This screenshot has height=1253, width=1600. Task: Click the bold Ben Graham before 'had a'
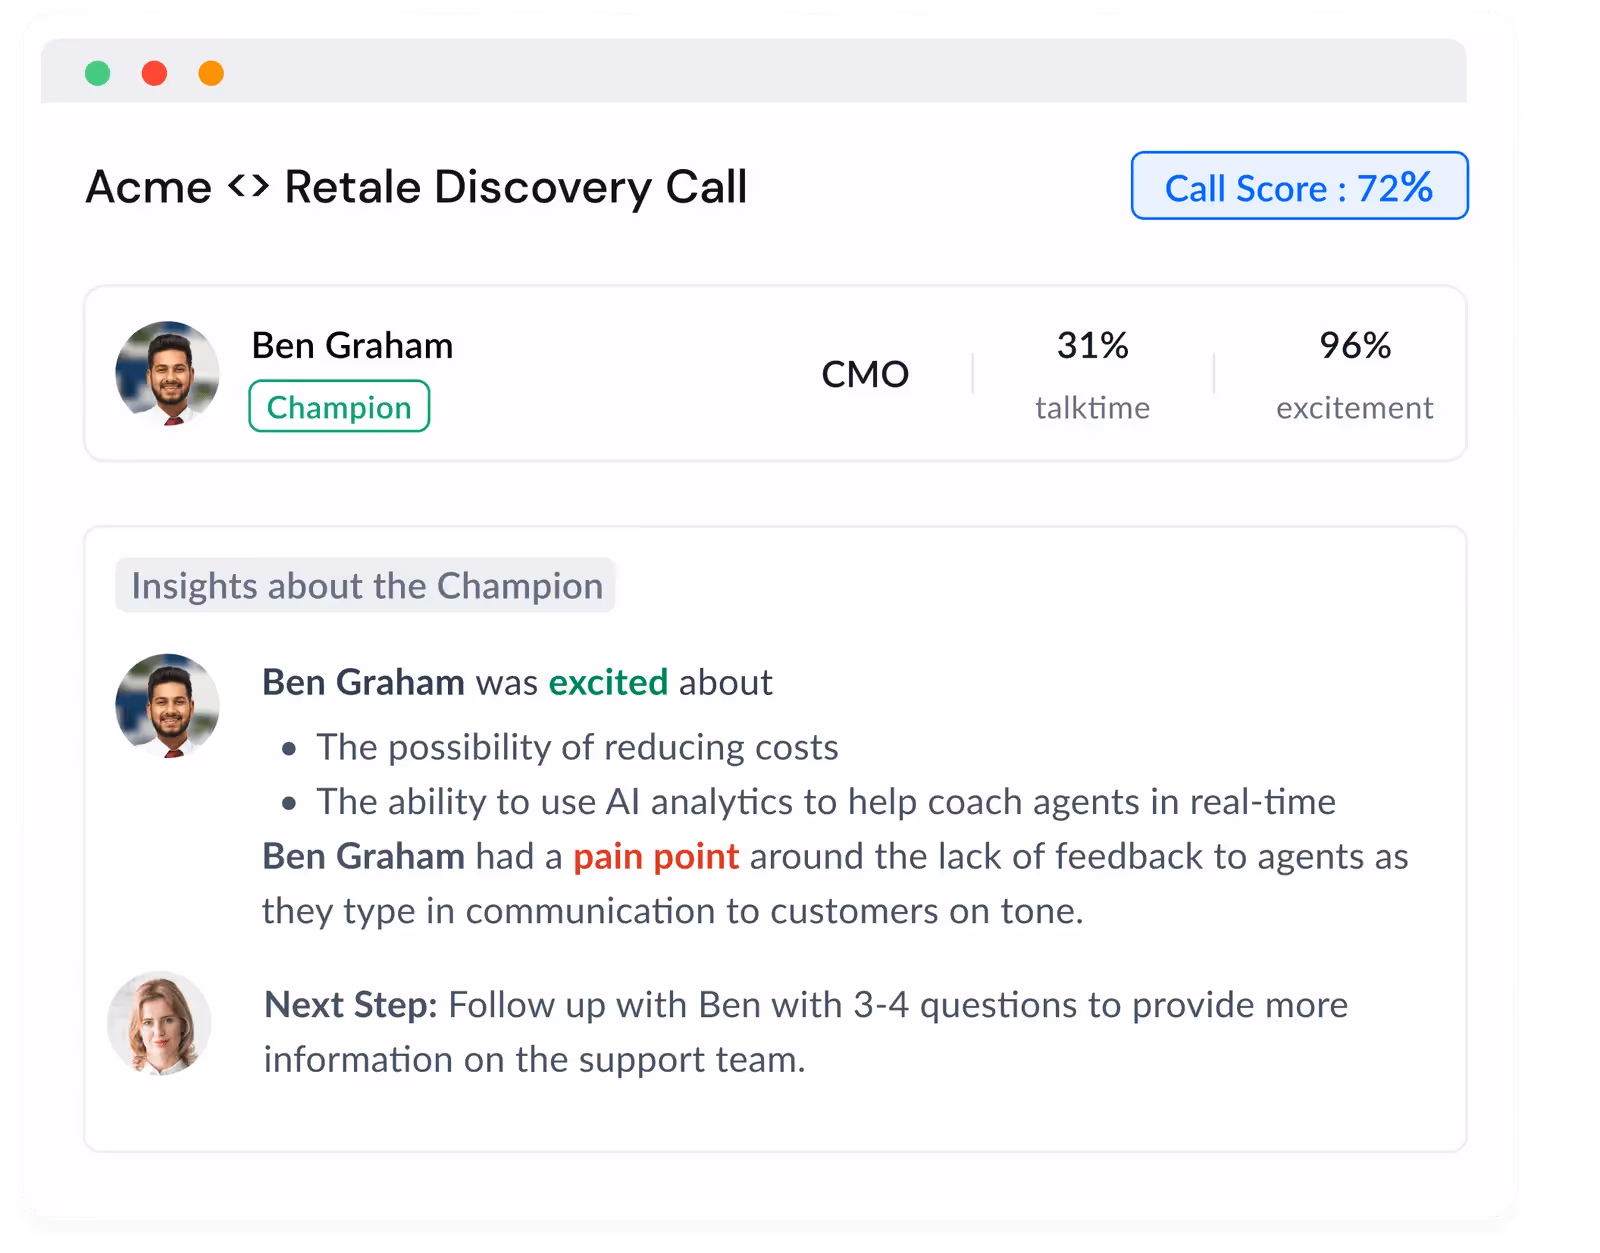click(363, 857)
